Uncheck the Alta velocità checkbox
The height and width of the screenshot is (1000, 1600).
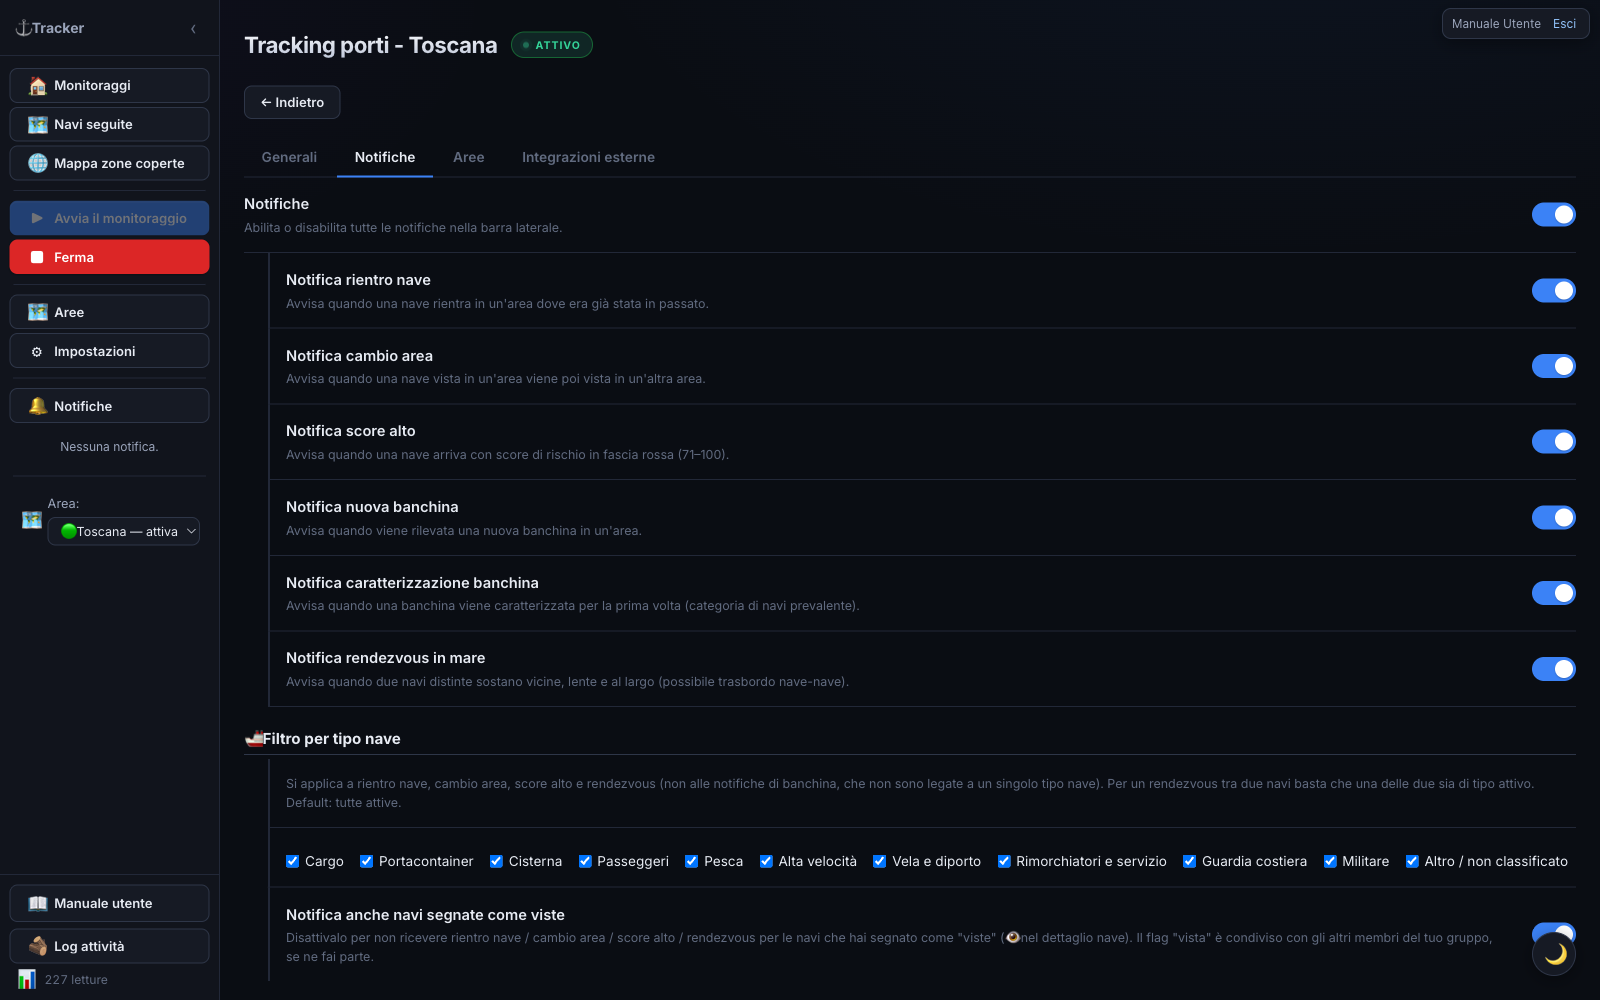point(766,861)
